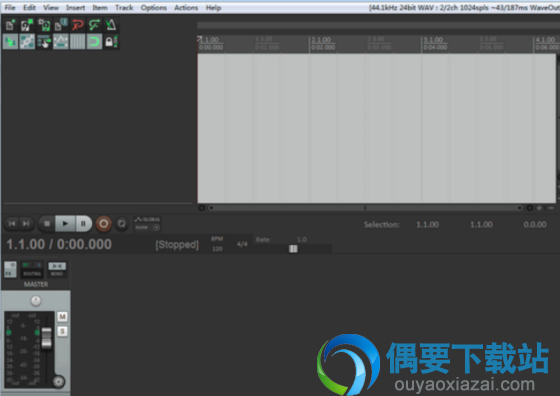Toggle the master Mono button

pyautogui.click(x=57, y=270)
